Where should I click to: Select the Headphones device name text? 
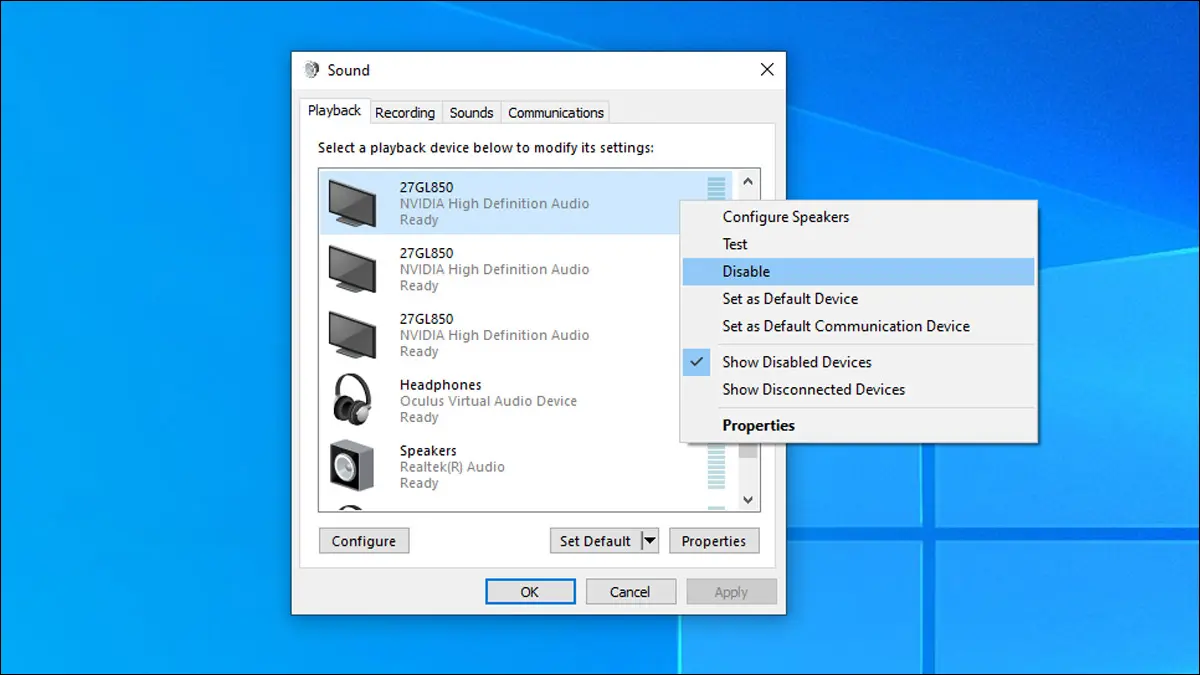point(440,385)
